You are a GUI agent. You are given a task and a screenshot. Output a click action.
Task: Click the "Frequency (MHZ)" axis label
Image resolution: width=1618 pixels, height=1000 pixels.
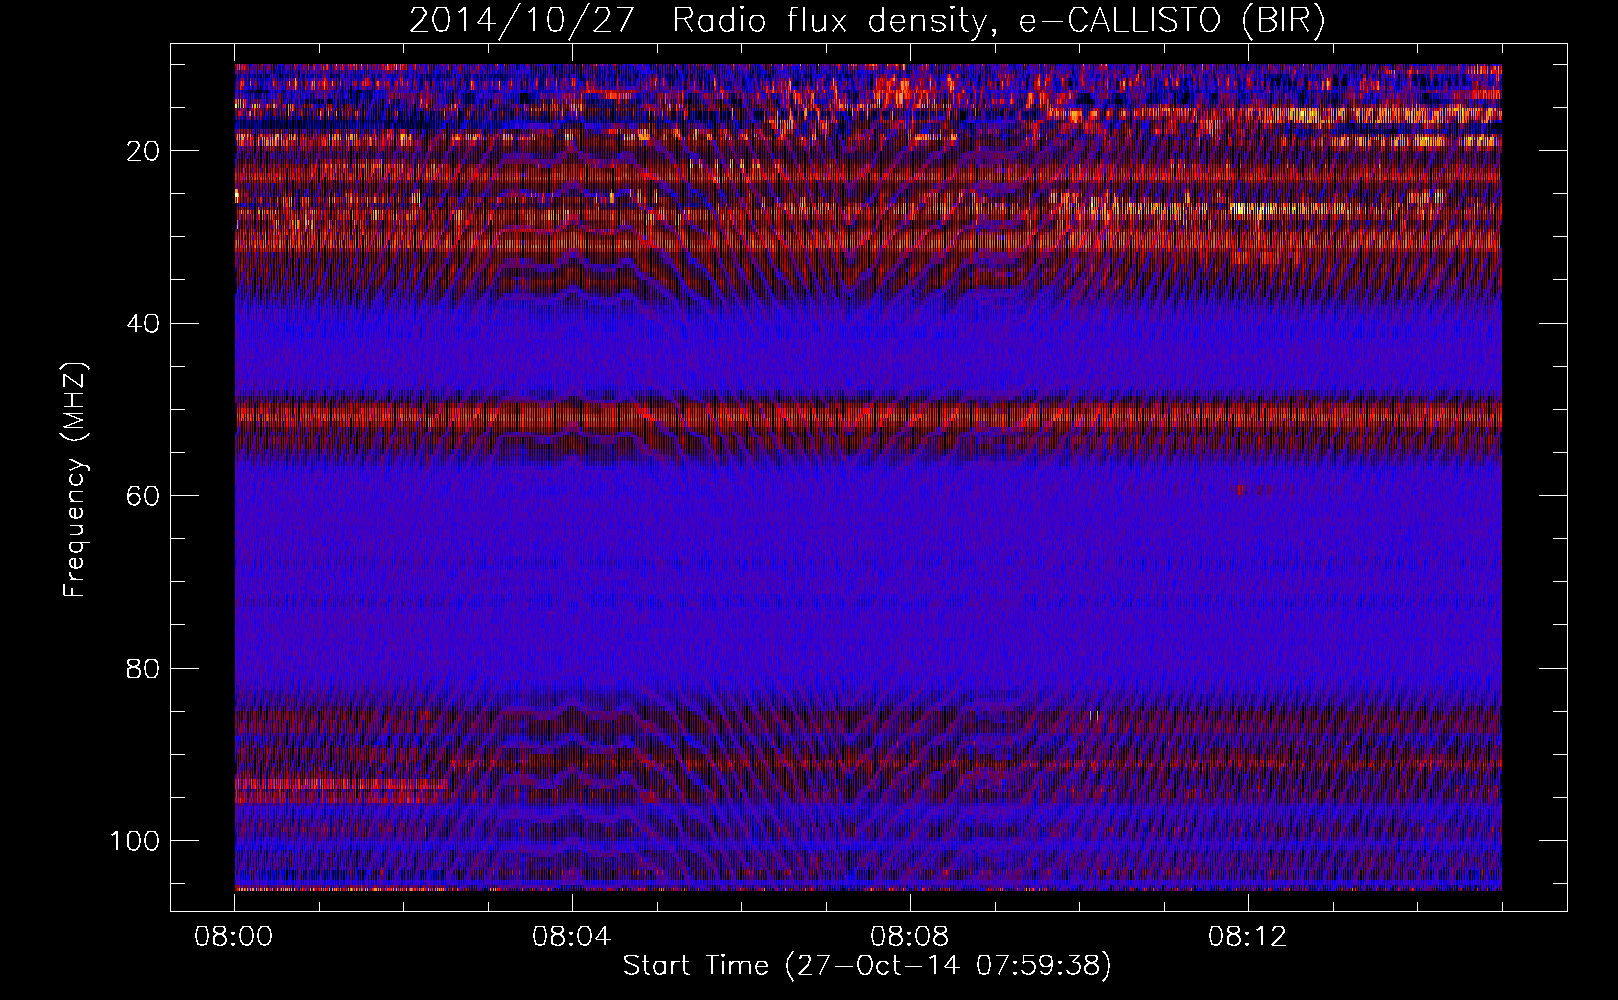[x=75, y=479]
